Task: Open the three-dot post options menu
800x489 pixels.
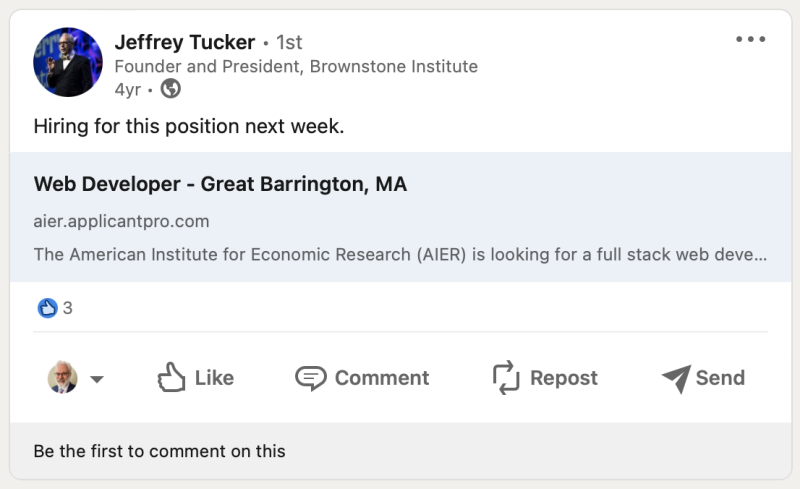Action: point(751,39)
